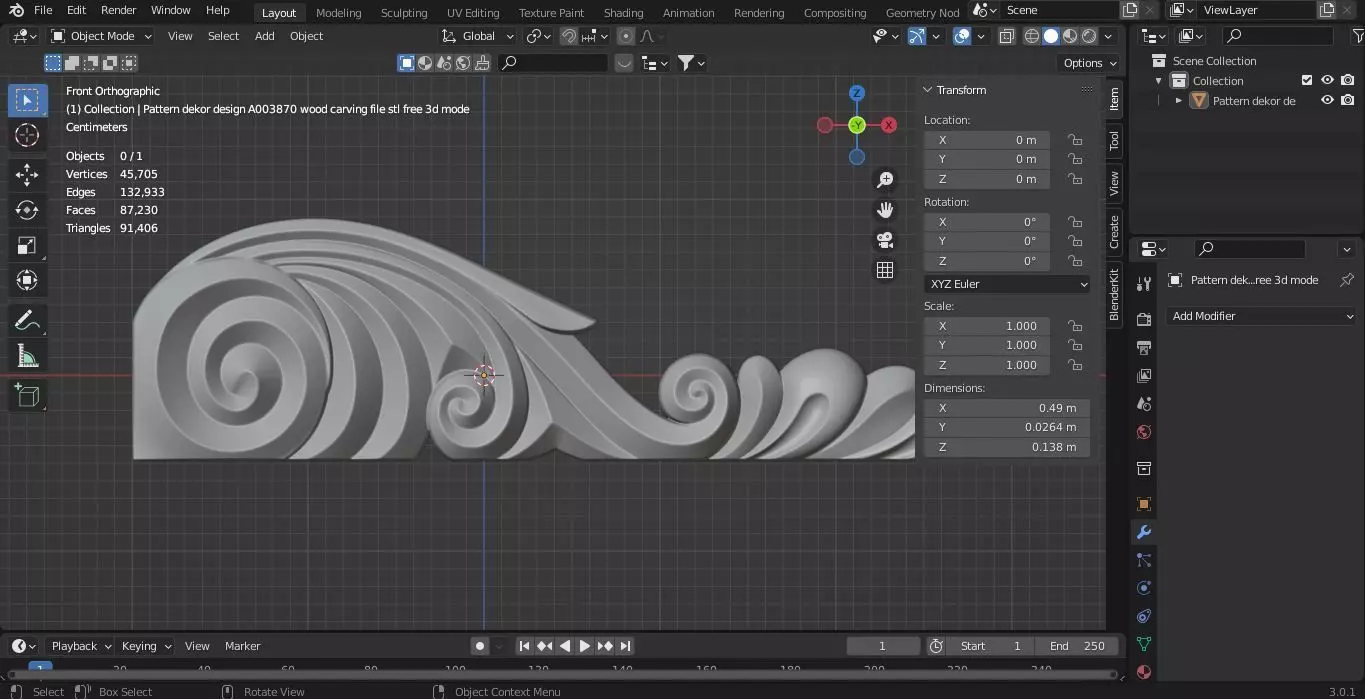Viewport: 1365px width, 699px height.
Task: Open Global transform orientation dropdown
Action: tap(479, 36)
